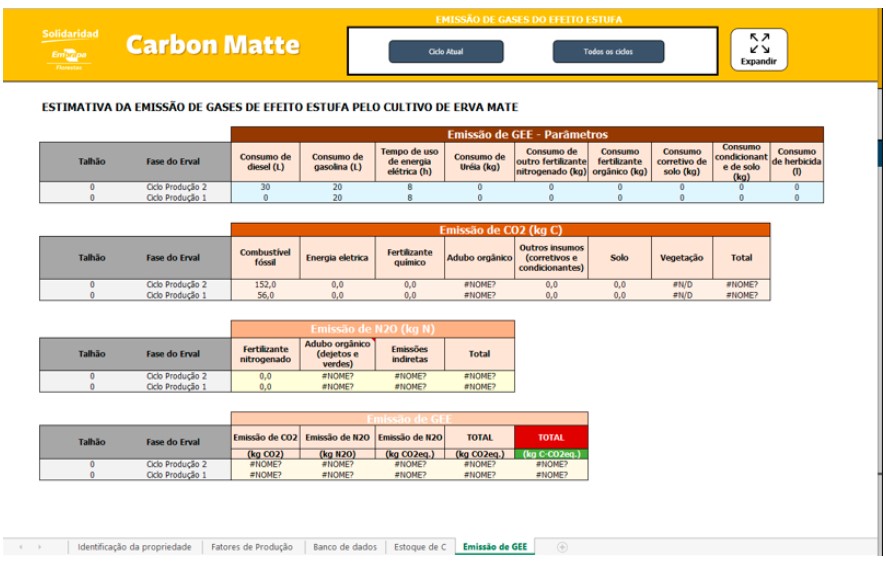Switch to Fatores de Produção tab

point(251,547)
